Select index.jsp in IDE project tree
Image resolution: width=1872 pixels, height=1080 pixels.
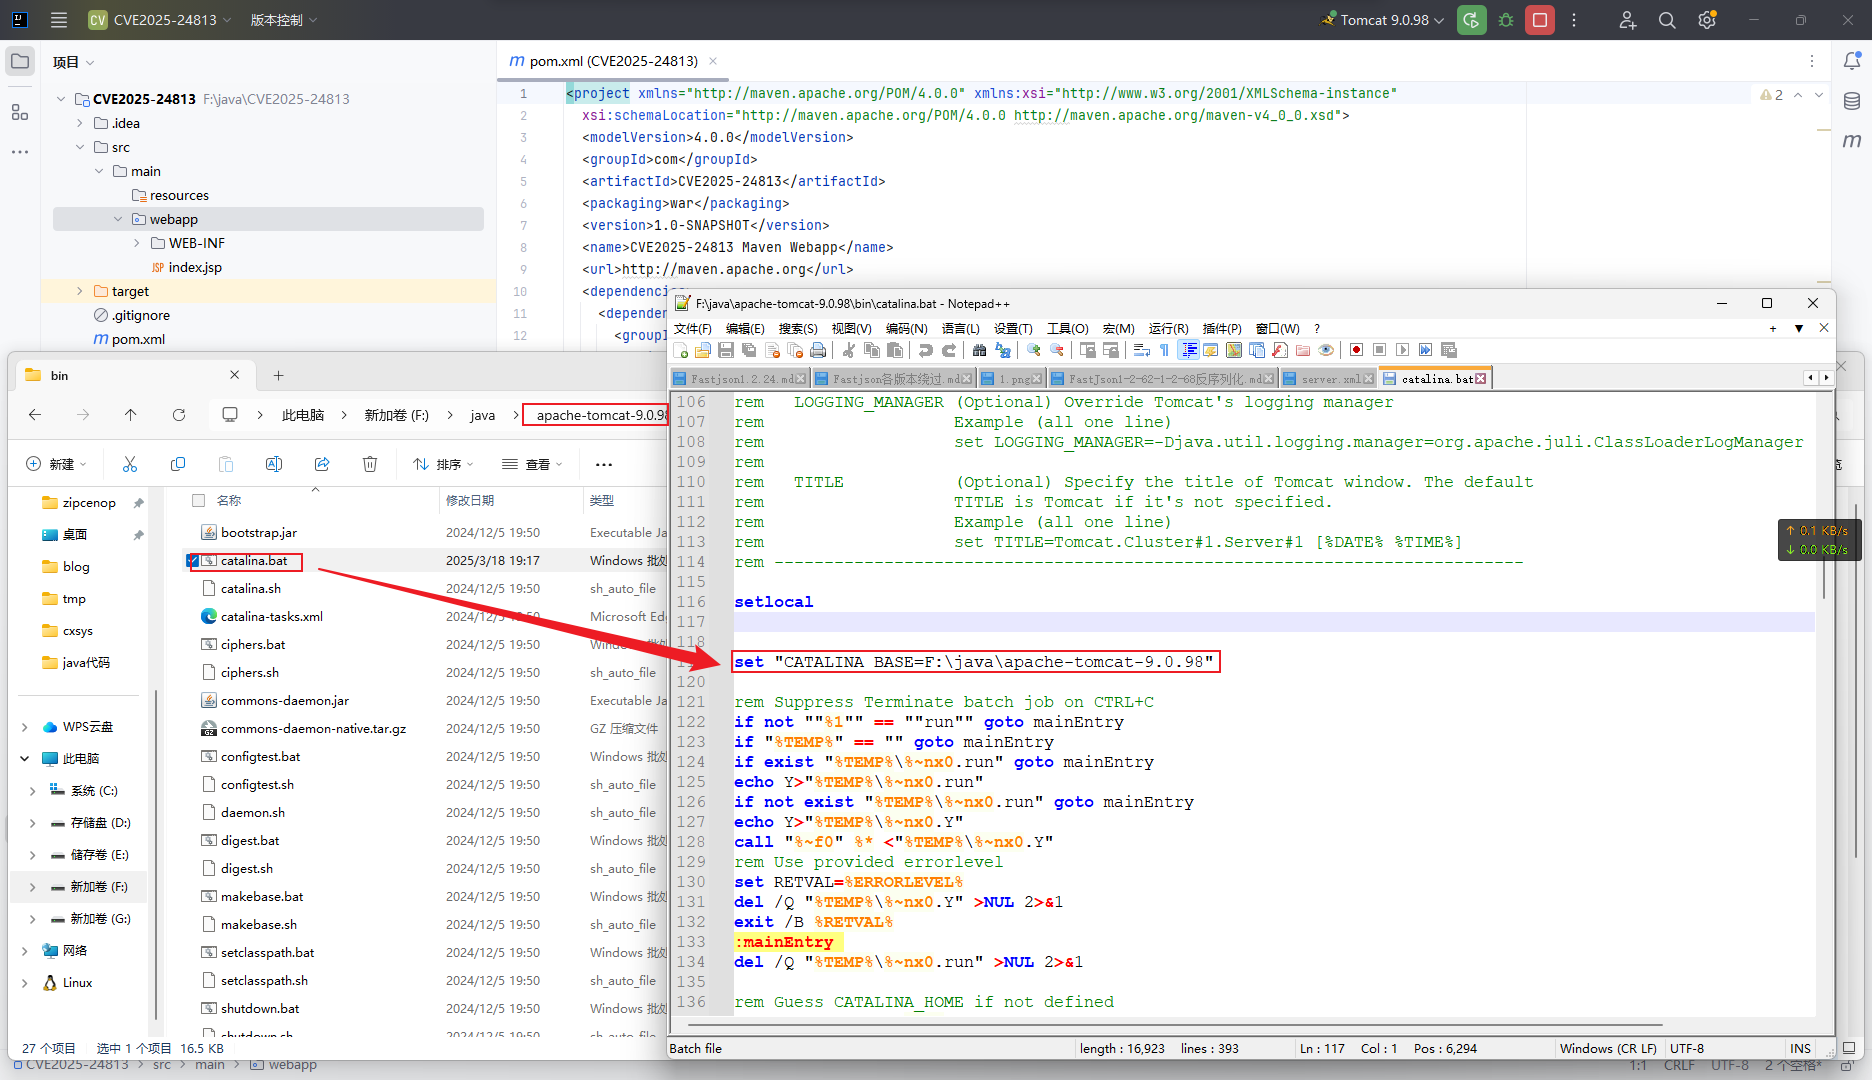[195, 267]
